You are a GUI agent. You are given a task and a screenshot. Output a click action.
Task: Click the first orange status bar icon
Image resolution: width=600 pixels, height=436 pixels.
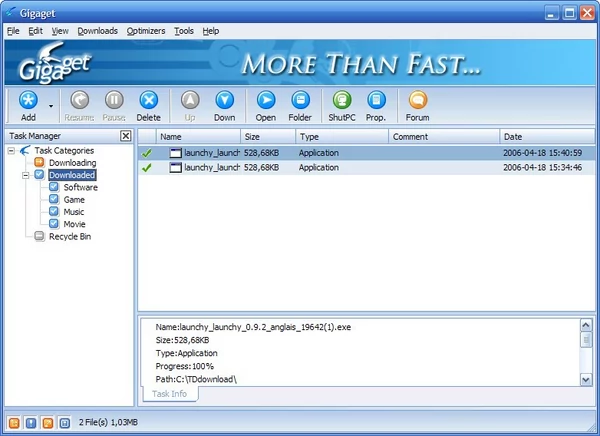[x=14, y=423]
